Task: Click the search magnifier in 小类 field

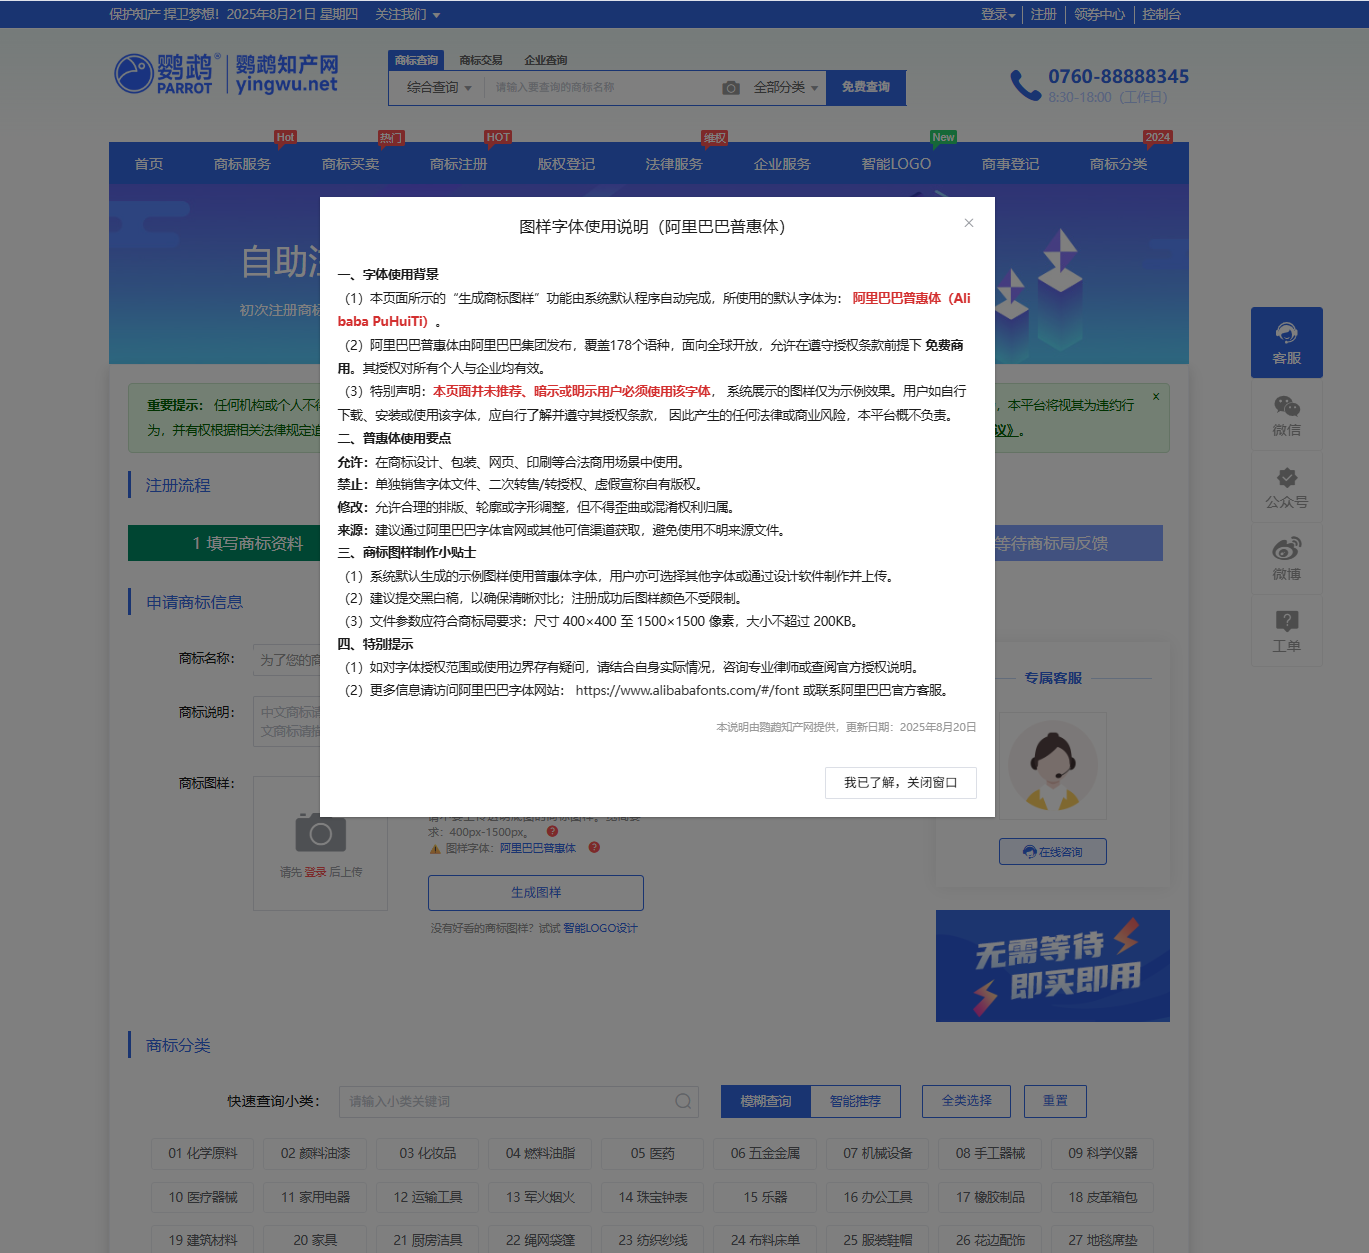Action: tap(683, 1101)
